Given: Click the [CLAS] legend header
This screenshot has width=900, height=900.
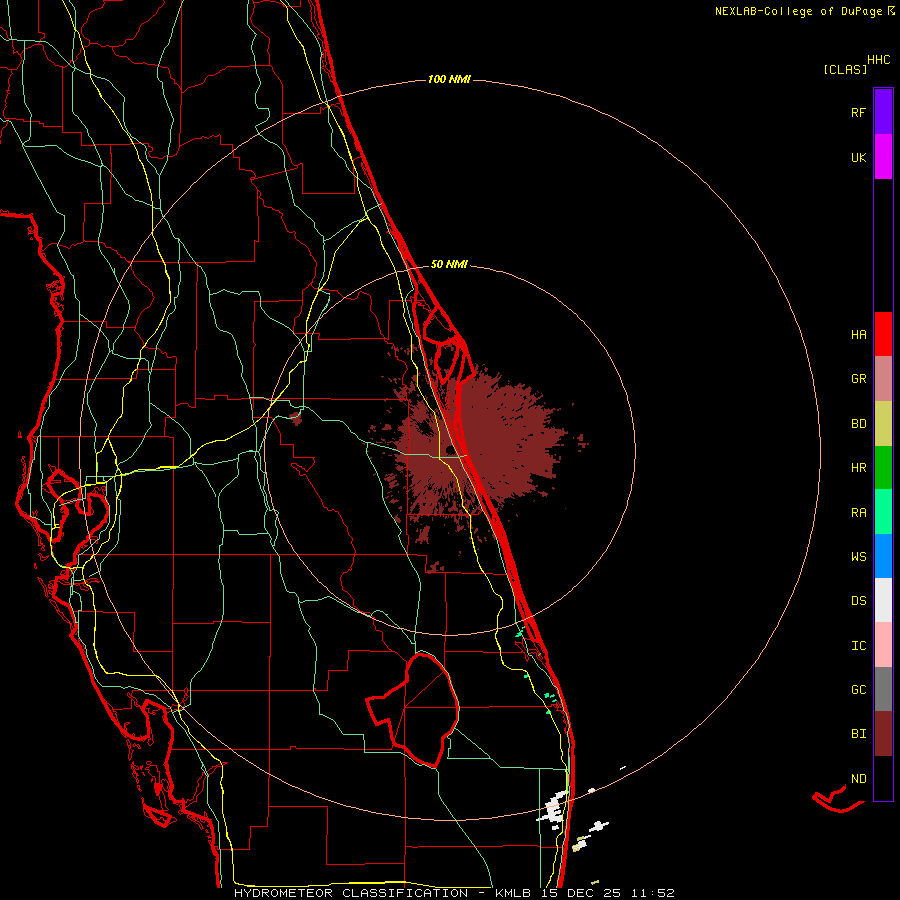Looking at the screenshot, I should 845,69.
